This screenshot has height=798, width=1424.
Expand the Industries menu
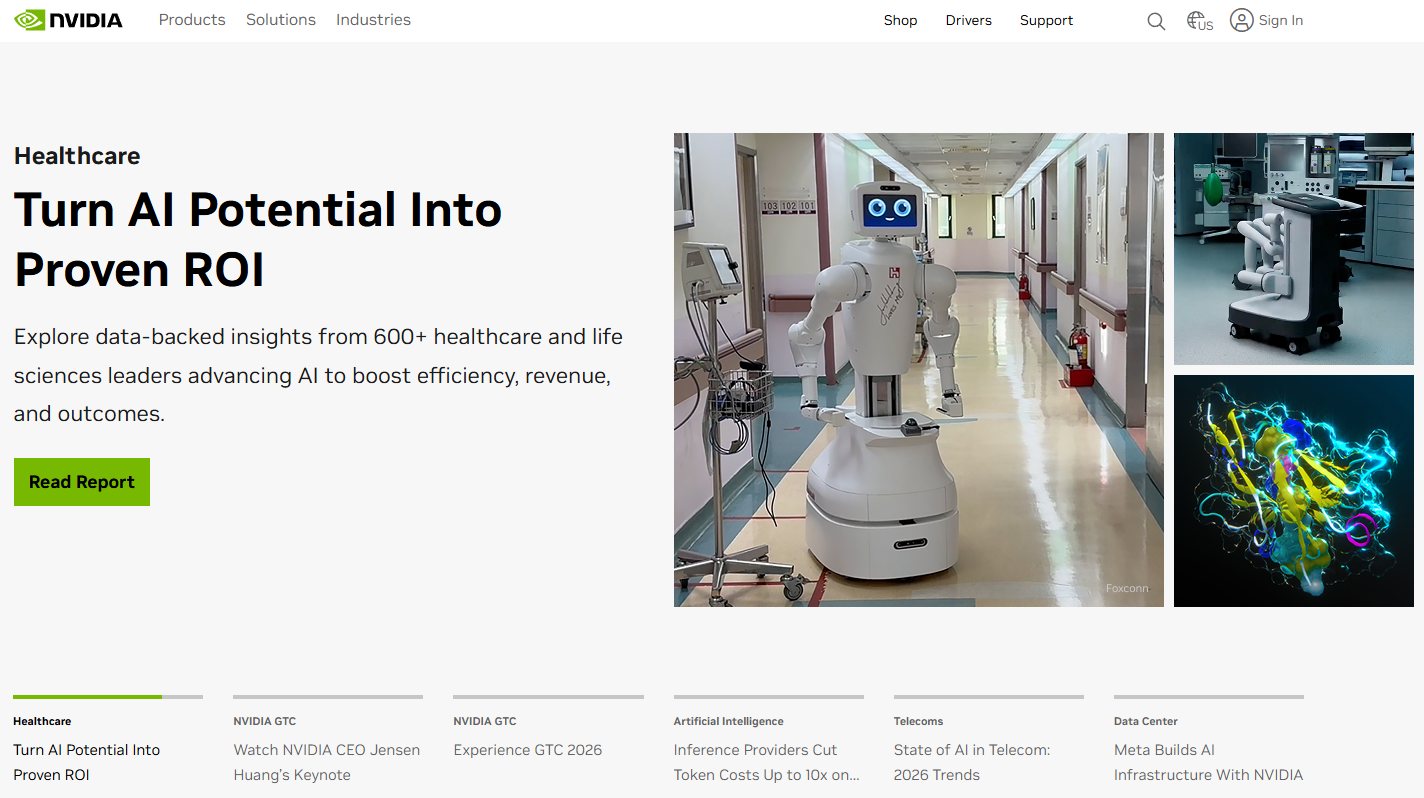[373, 20]
